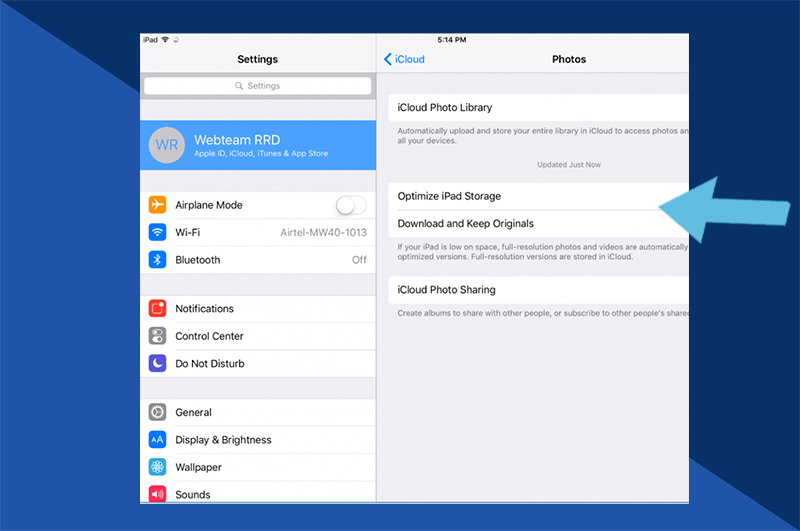Screen dimensions: 800x531
Task: Tap the WR profile avatar
Action: [x=167, y=145]
